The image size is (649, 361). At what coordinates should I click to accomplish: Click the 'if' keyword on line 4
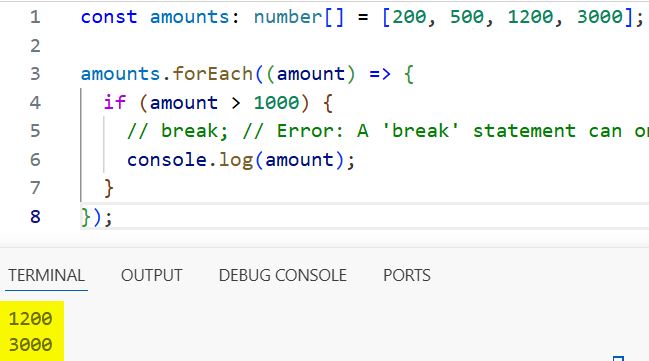115,102
